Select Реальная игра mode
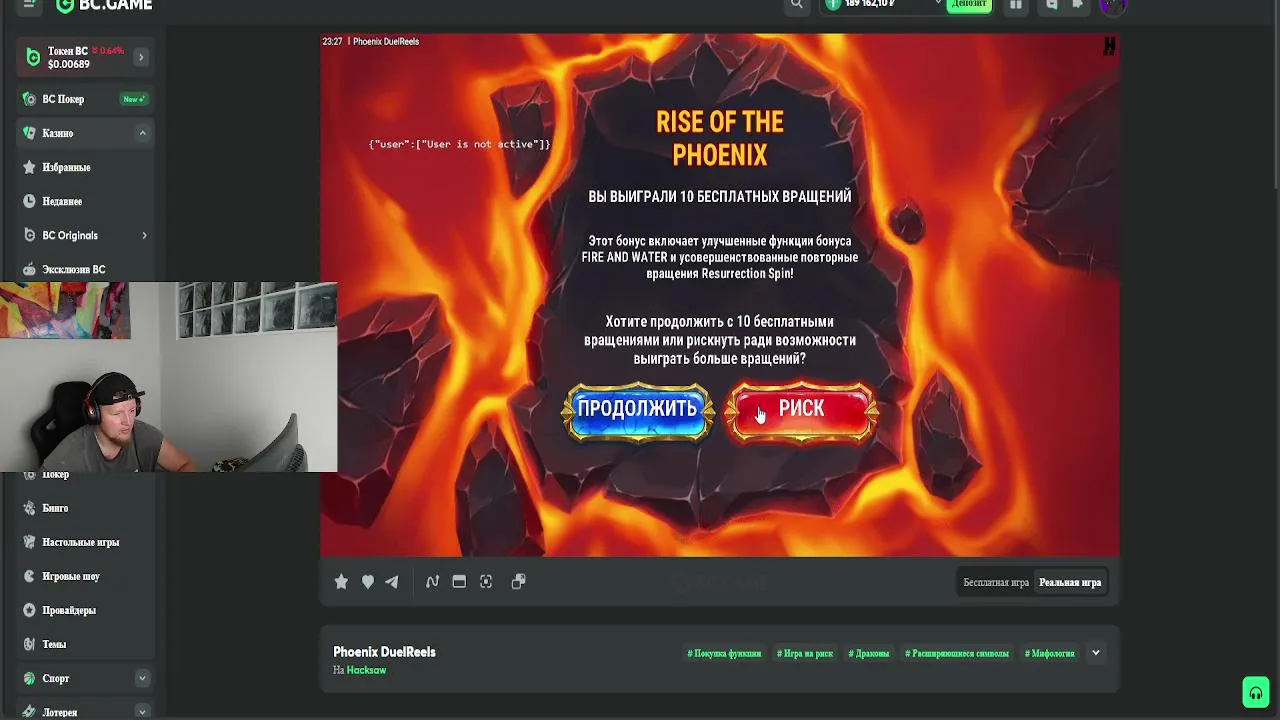This screenshot has height=720, width=1280. [1070, 582]
